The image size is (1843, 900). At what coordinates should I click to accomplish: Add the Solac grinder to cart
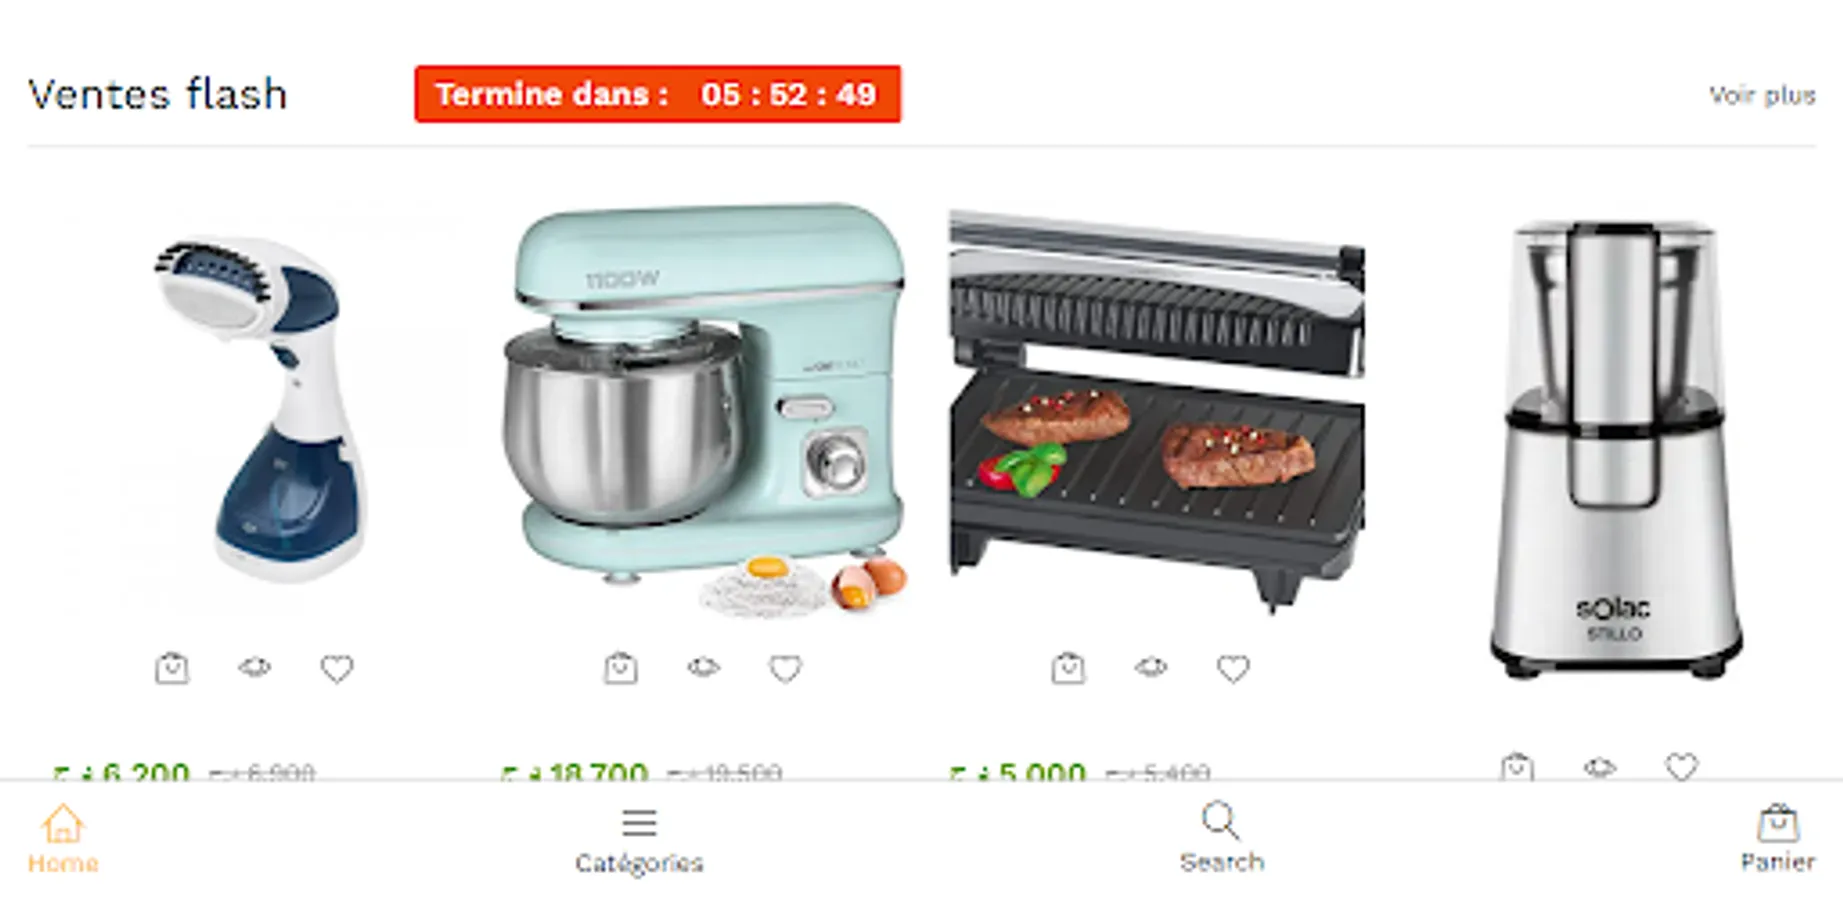[1517, 766]
